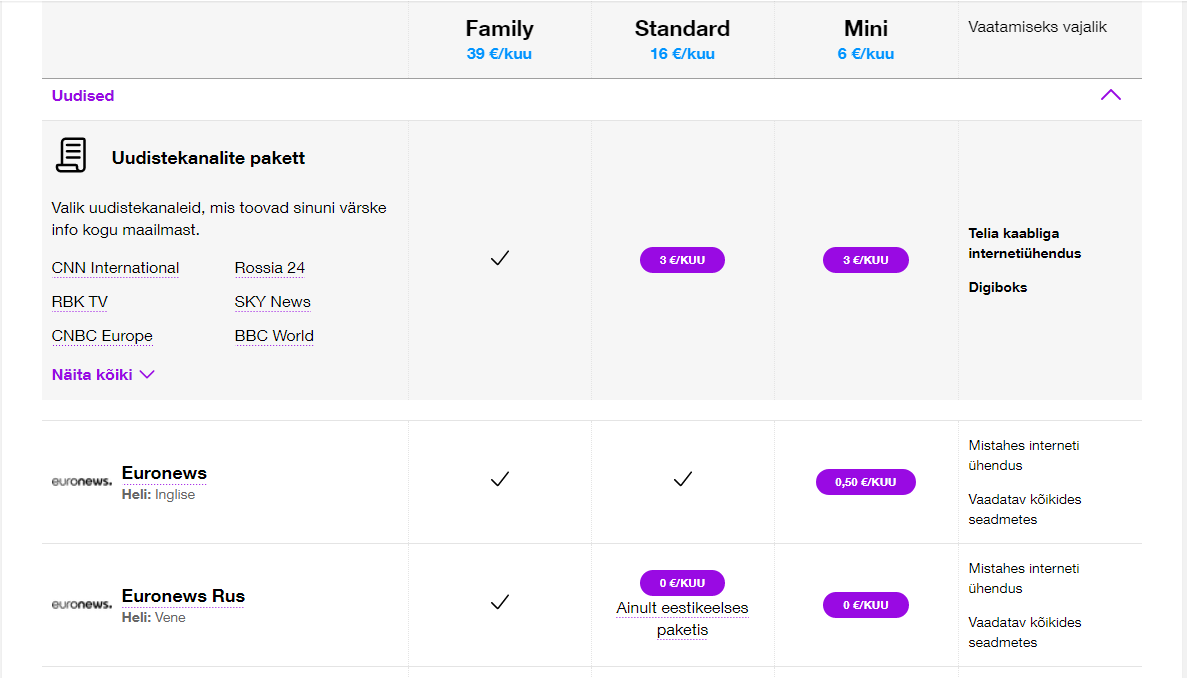Click the Standard 16 €/kuu price

682,54
